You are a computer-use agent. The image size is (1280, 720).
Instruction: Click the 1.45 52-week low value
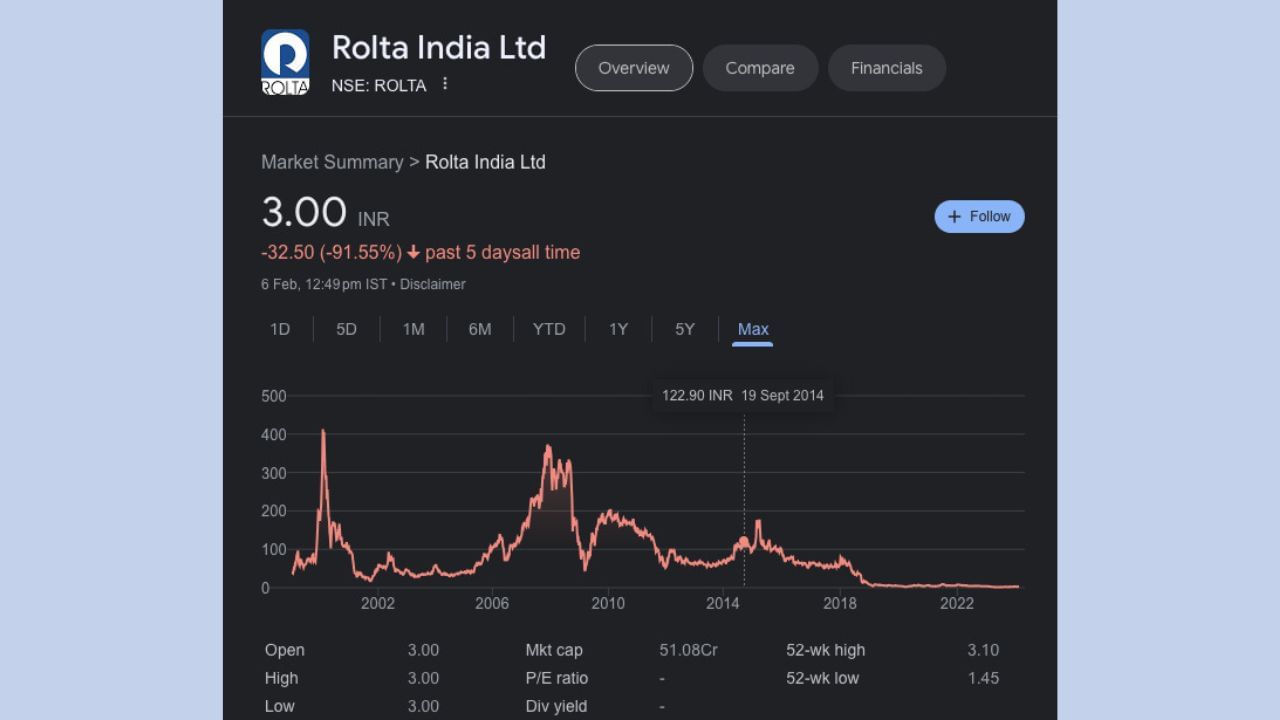(983, 678)
